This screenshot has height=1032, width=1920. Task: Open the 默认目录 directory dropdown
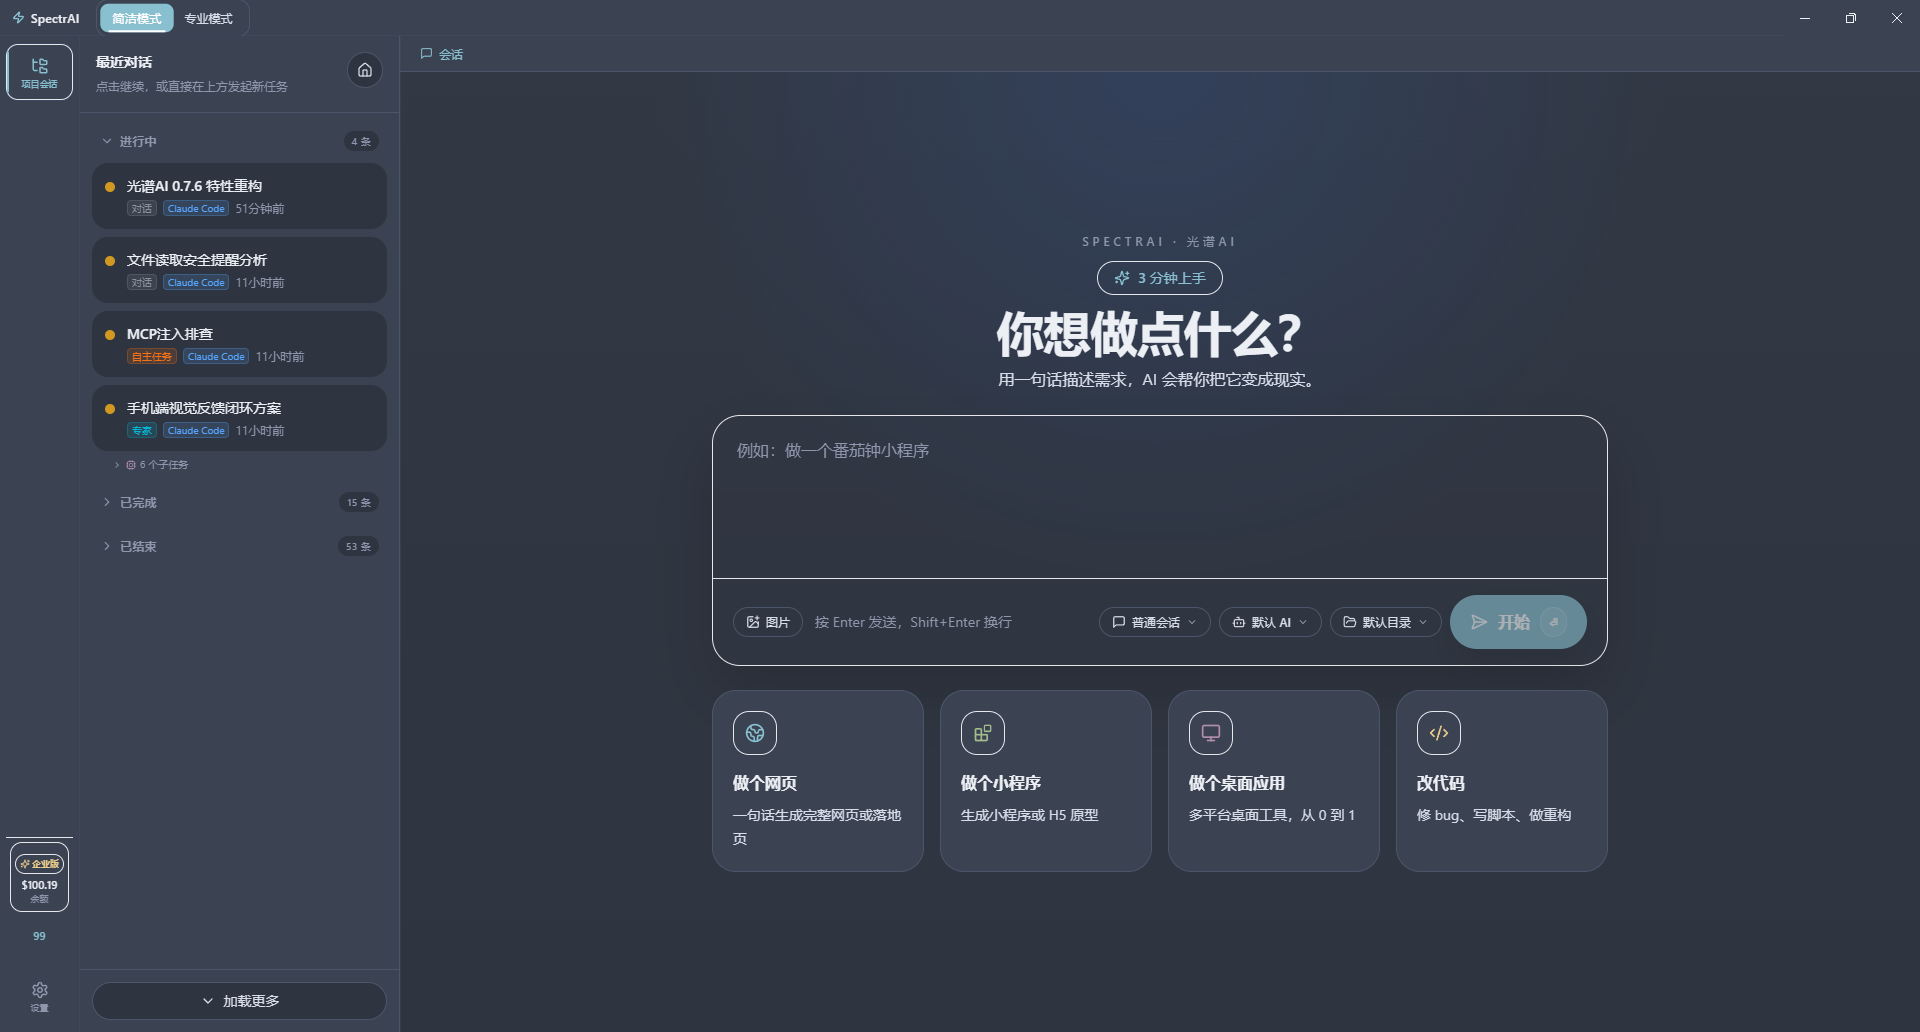[1384, 621]
